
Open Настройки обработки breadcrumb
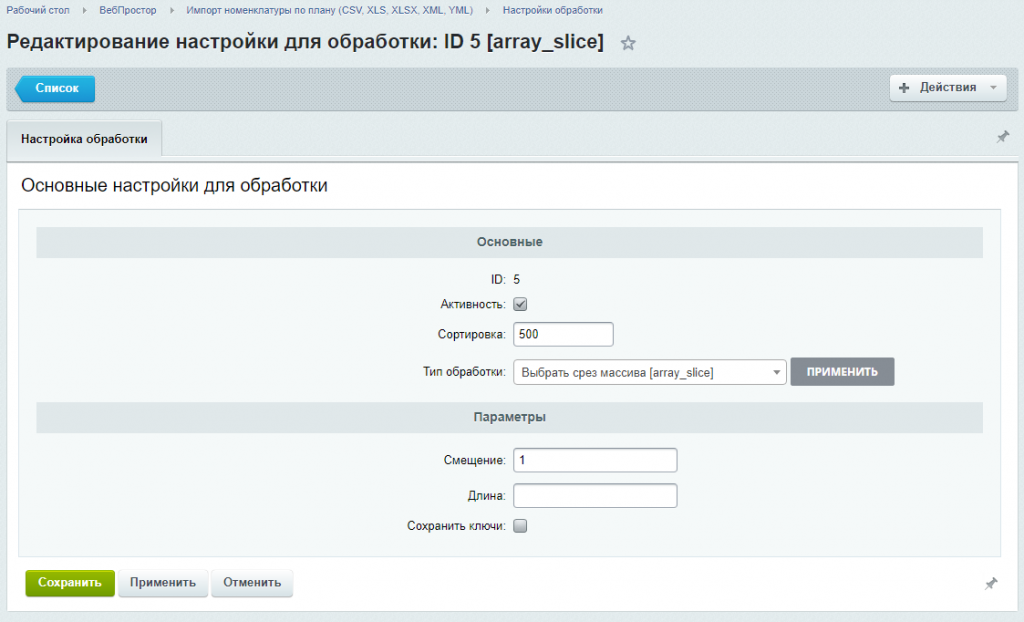click(552, 10)
